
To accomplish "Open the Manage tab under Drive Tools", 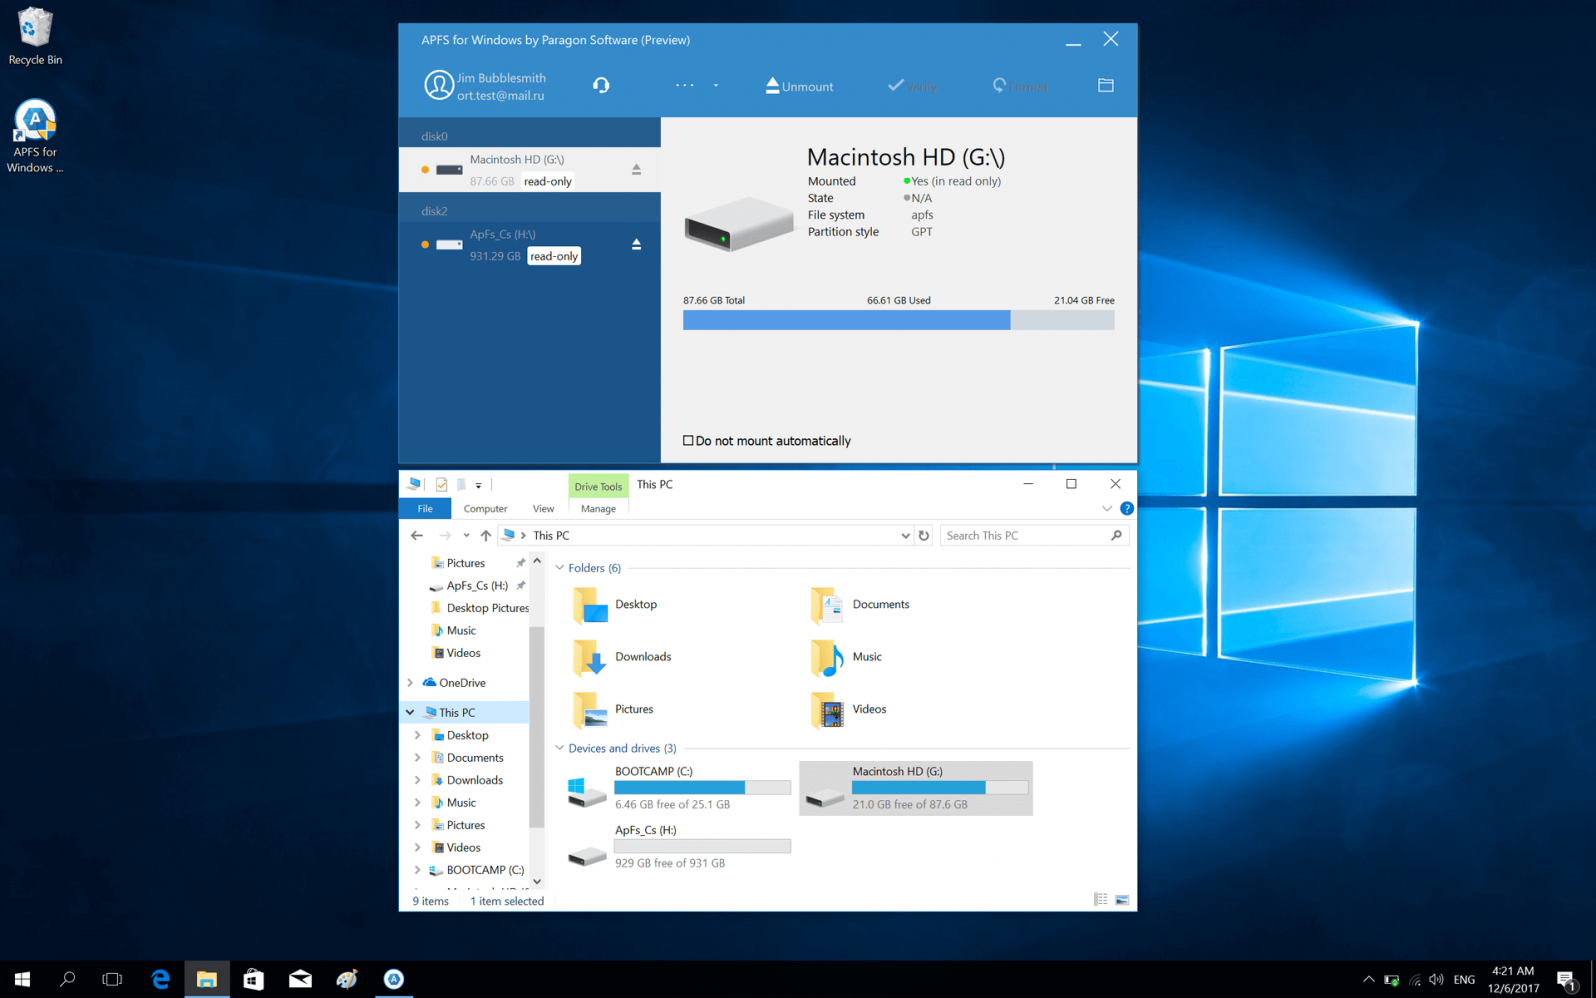I will [598, 509].
